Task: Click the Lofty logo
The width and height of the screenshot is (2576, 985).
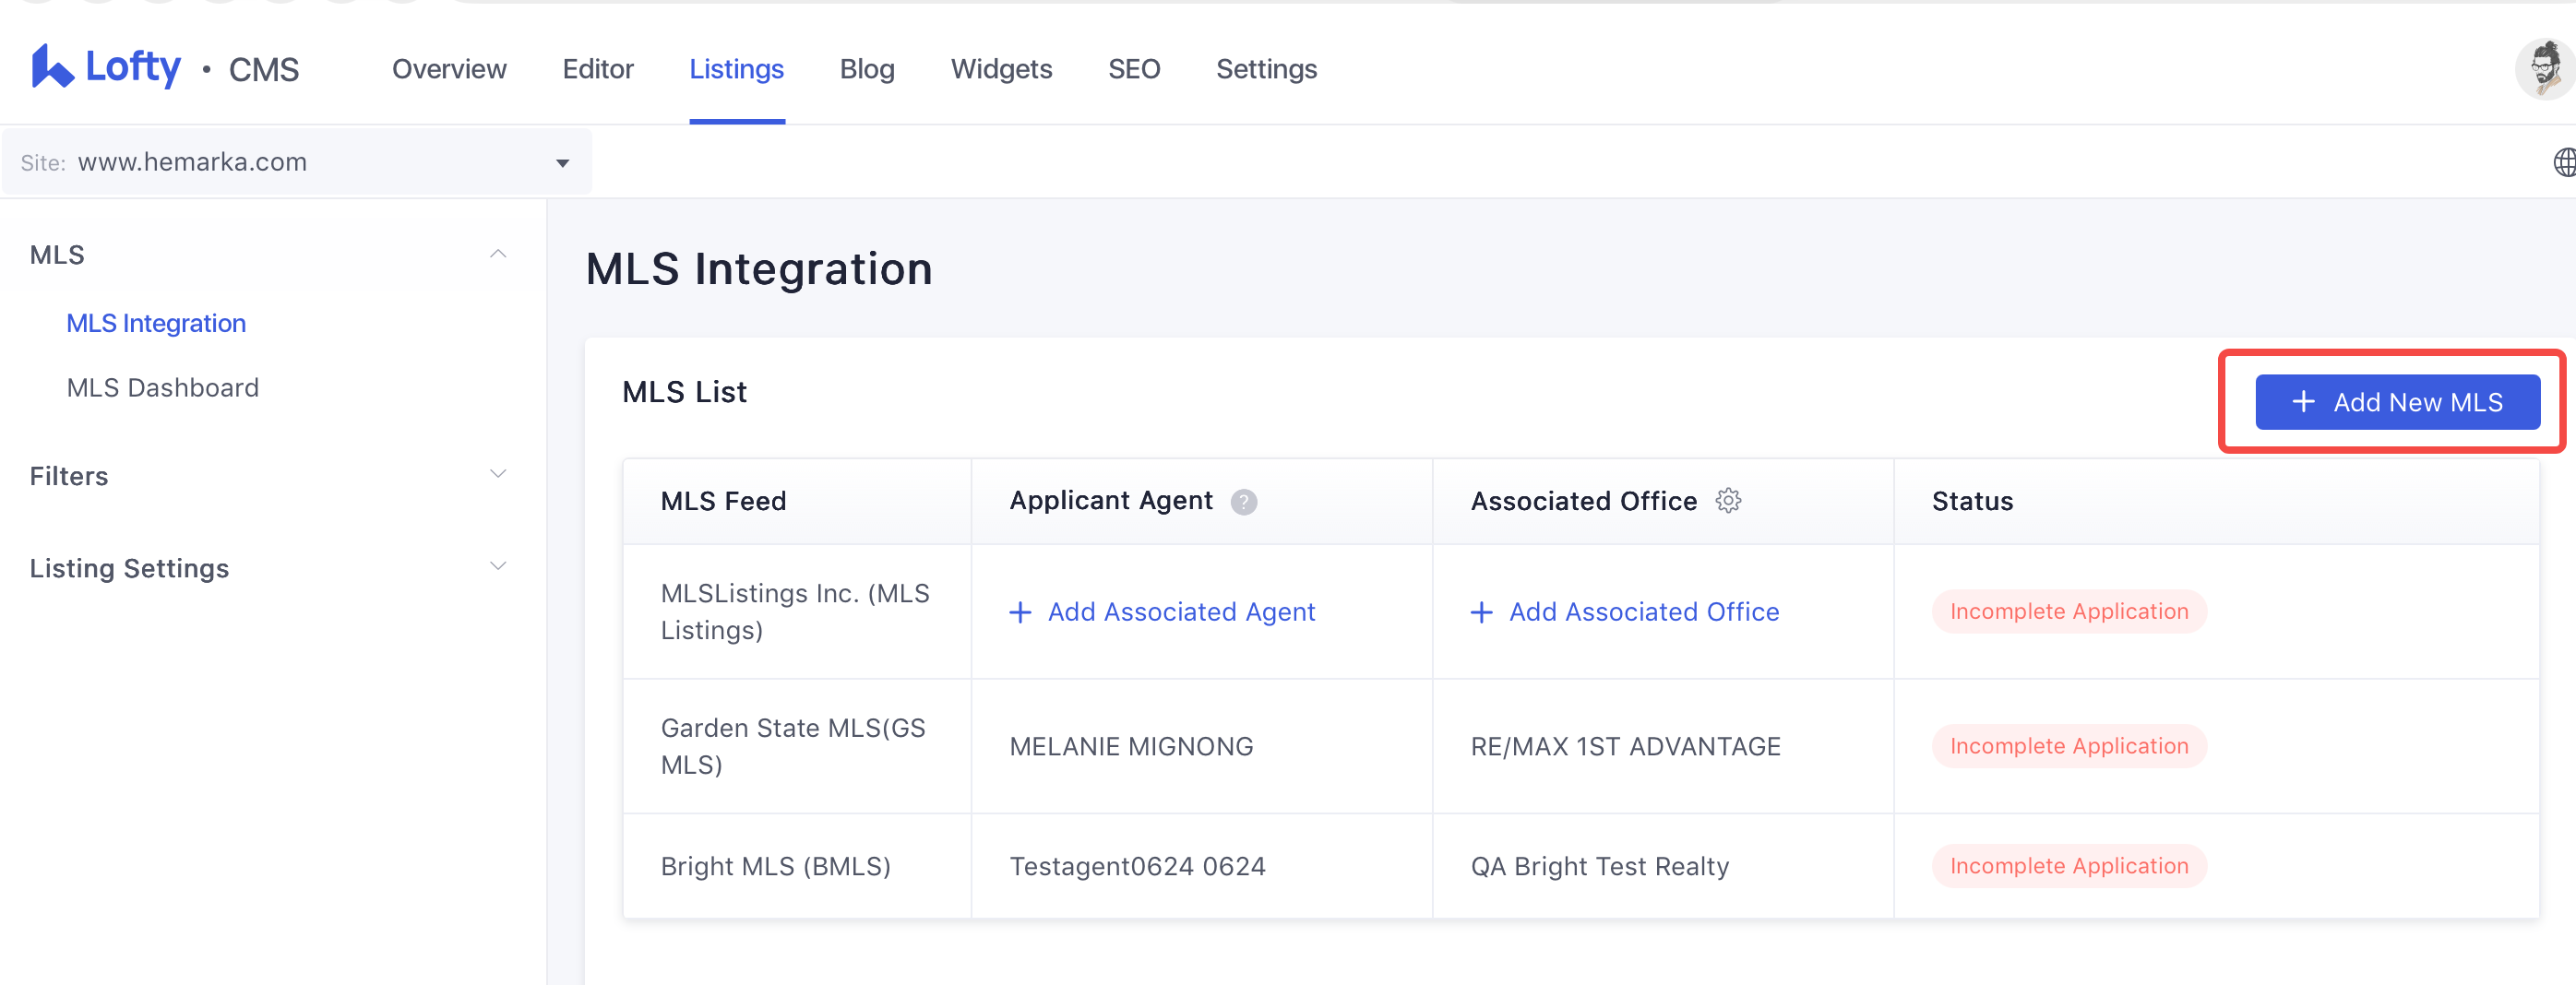Action: [106, 67]
